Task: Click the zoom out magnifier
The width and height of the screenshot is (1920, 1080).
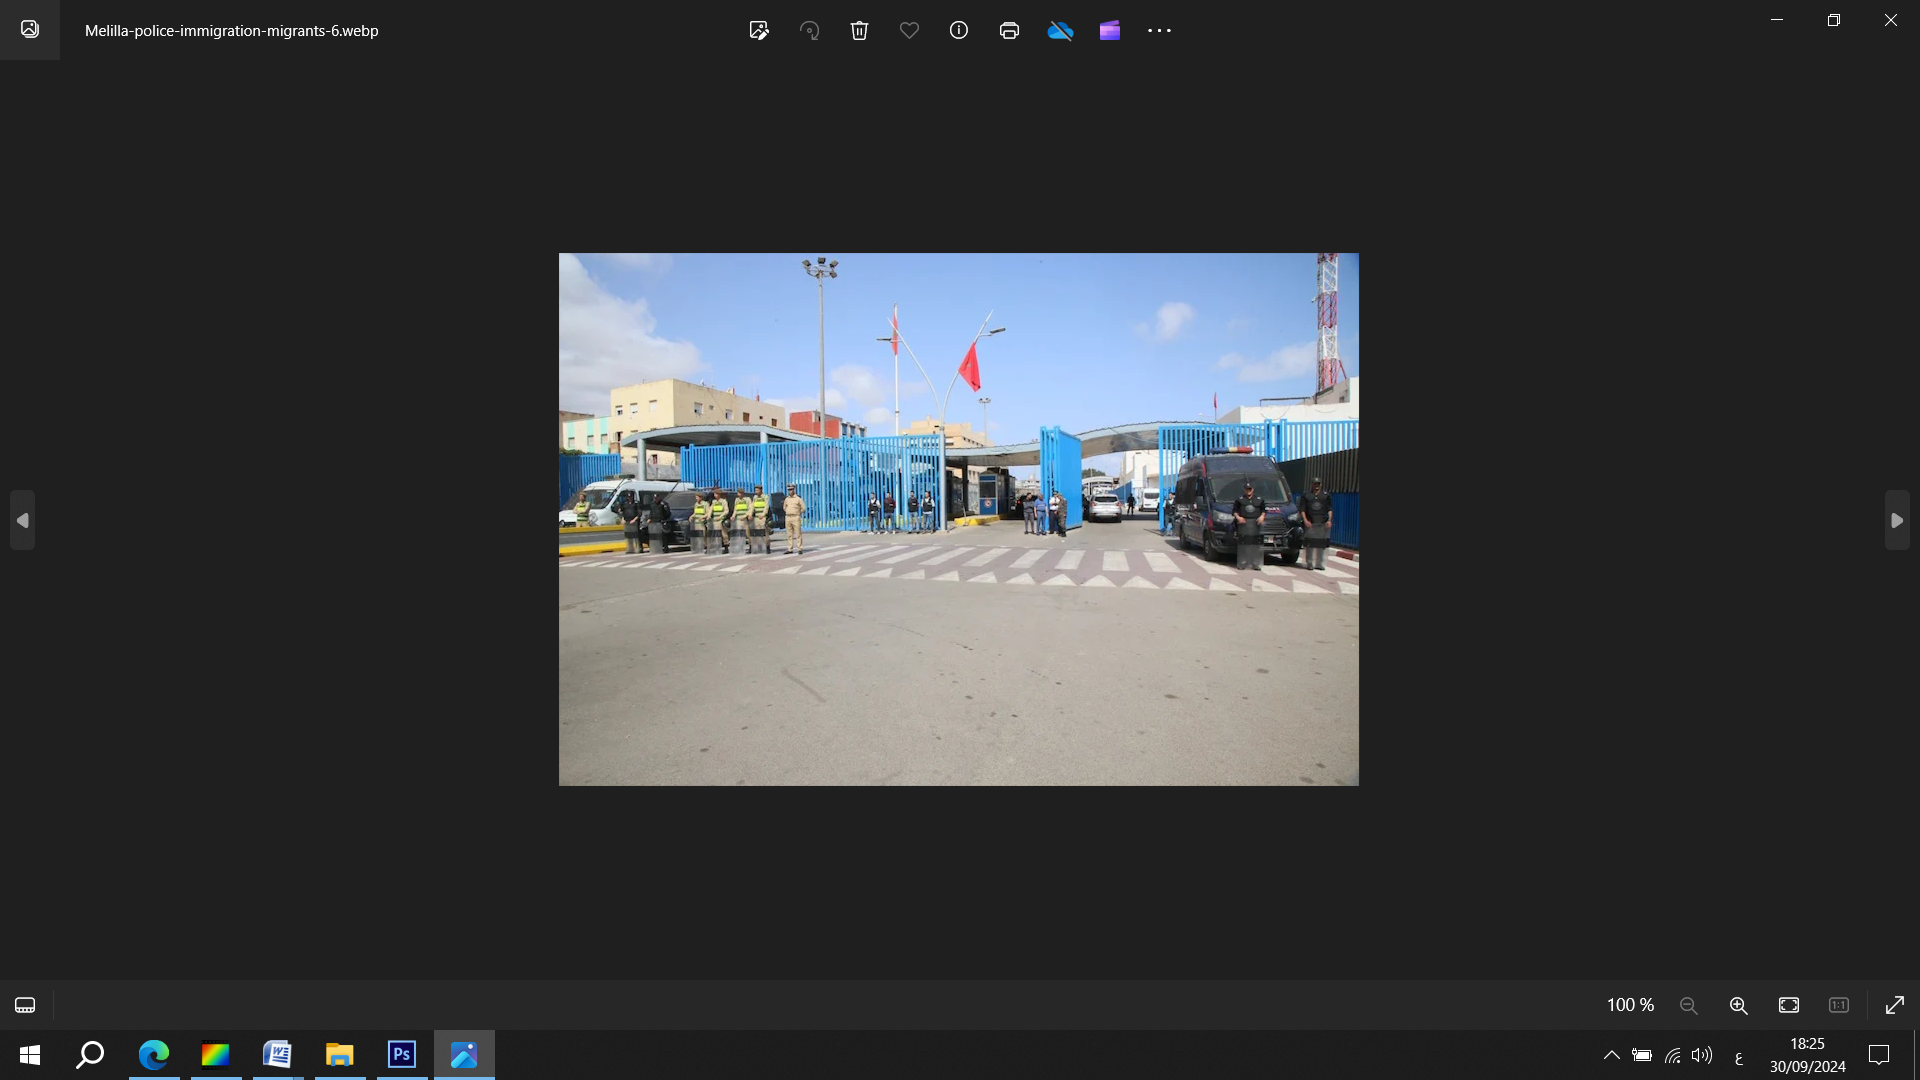Action: coord(1689,1005)
